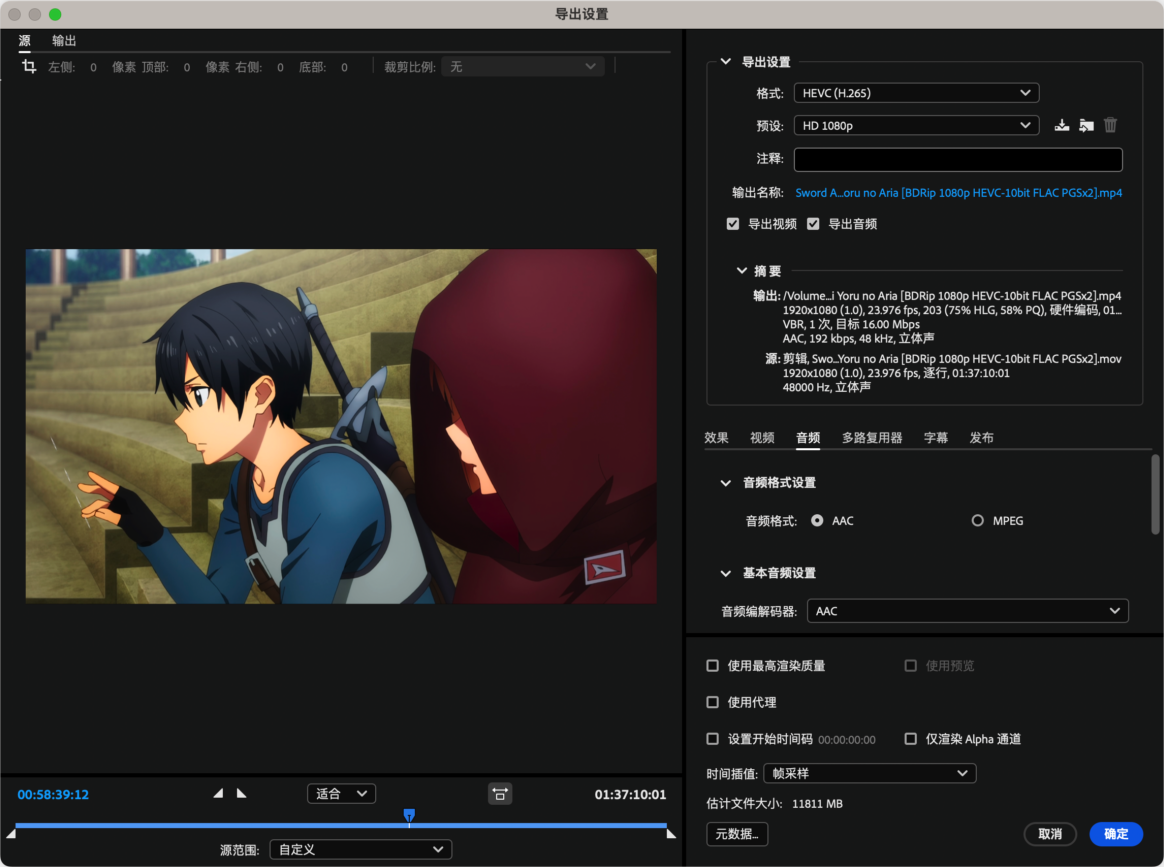Click the blue playhead on timeline
1164x867 pixels.
coord(409,816)
